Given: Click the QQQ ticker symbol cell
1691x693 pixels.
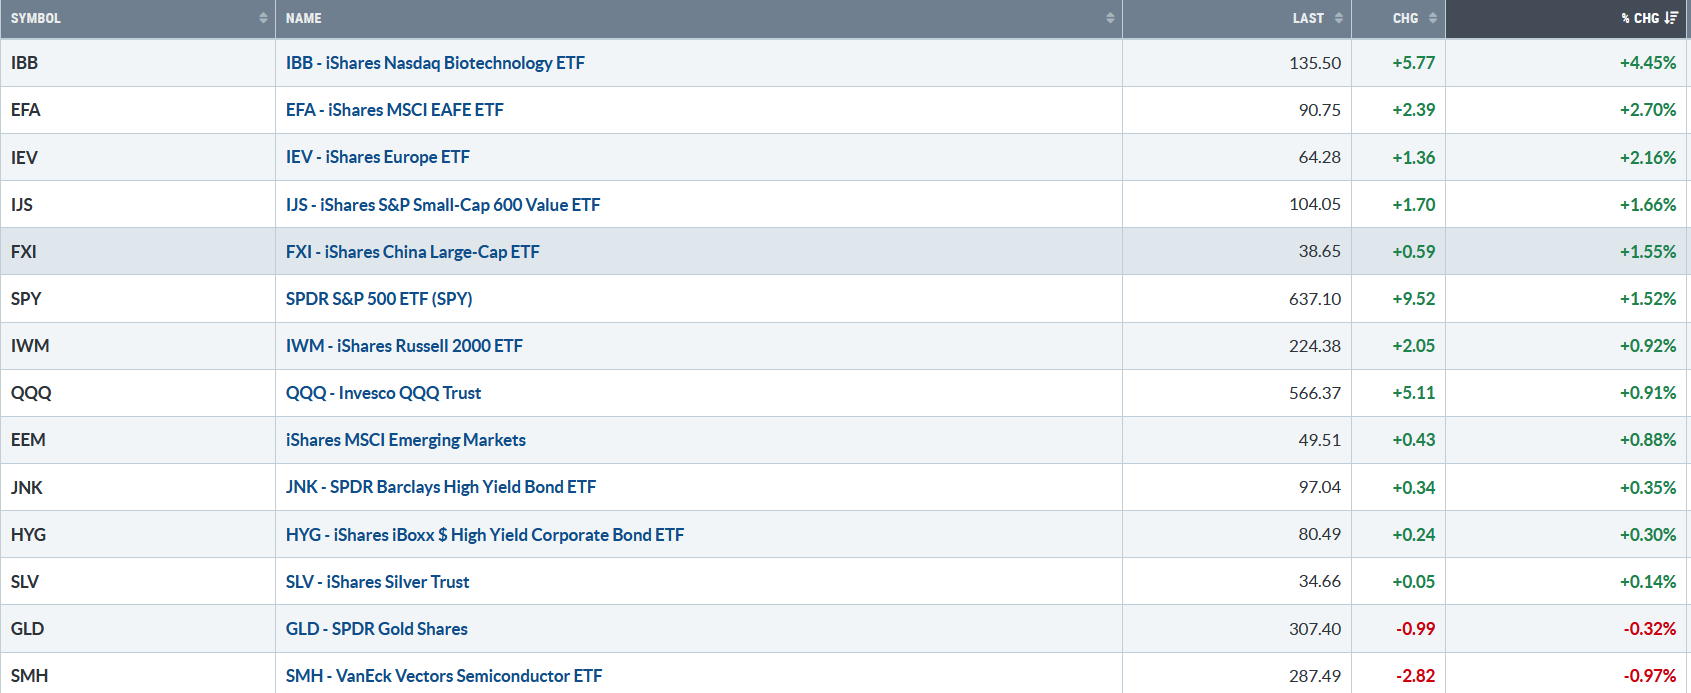Looking at the screenshot, I should [31, 393].
